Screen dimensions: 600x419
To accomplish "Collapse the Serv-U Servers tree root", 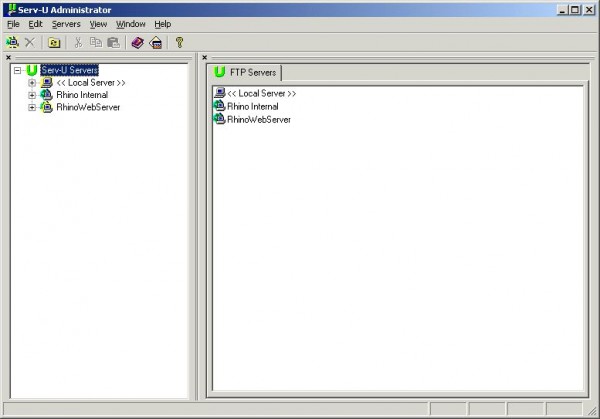I will point(17,70).
